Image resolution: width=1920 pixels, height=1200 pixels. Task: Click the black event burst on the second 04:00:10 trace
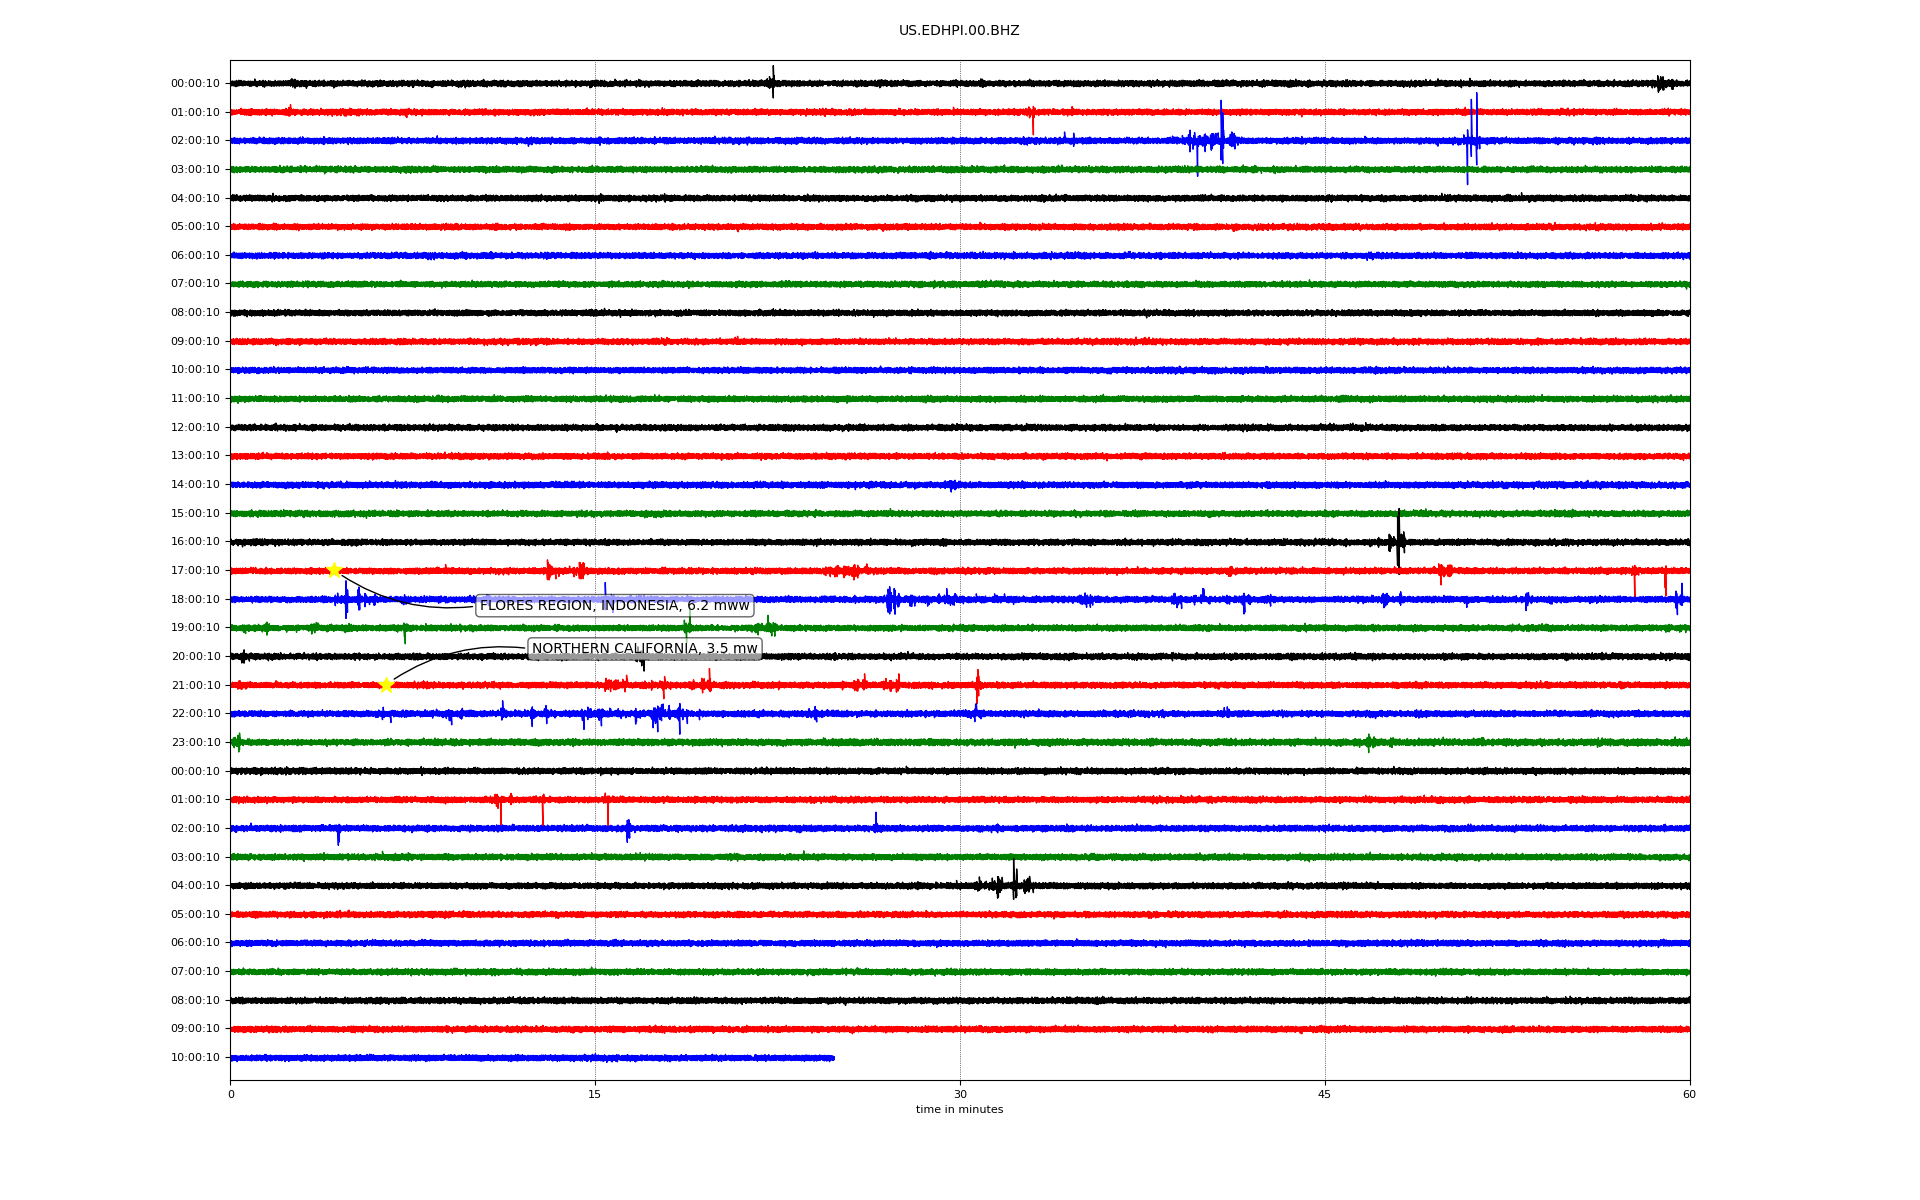pyautogui.click(x=1014, y=884)
